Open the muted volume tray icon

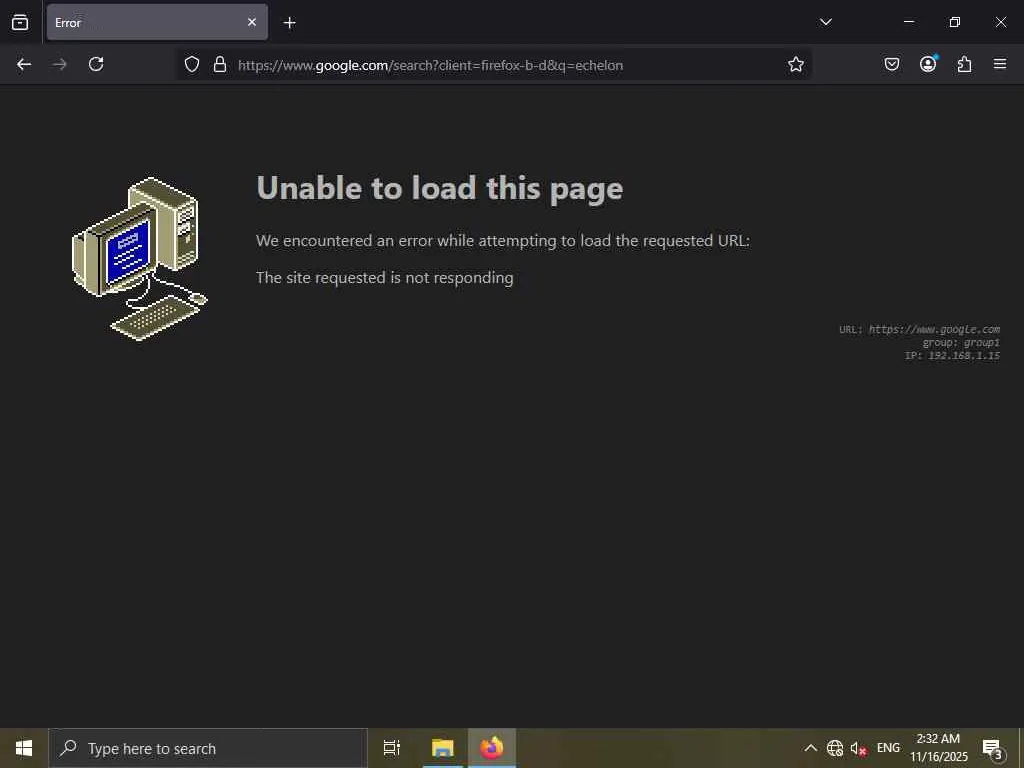(858, 748)
